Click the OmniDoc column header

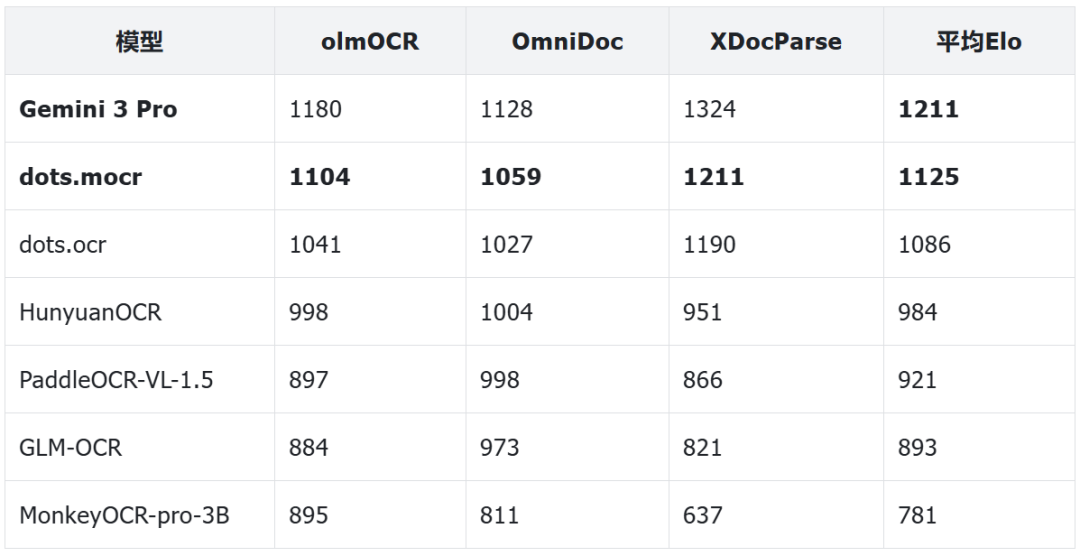[567, 41]
